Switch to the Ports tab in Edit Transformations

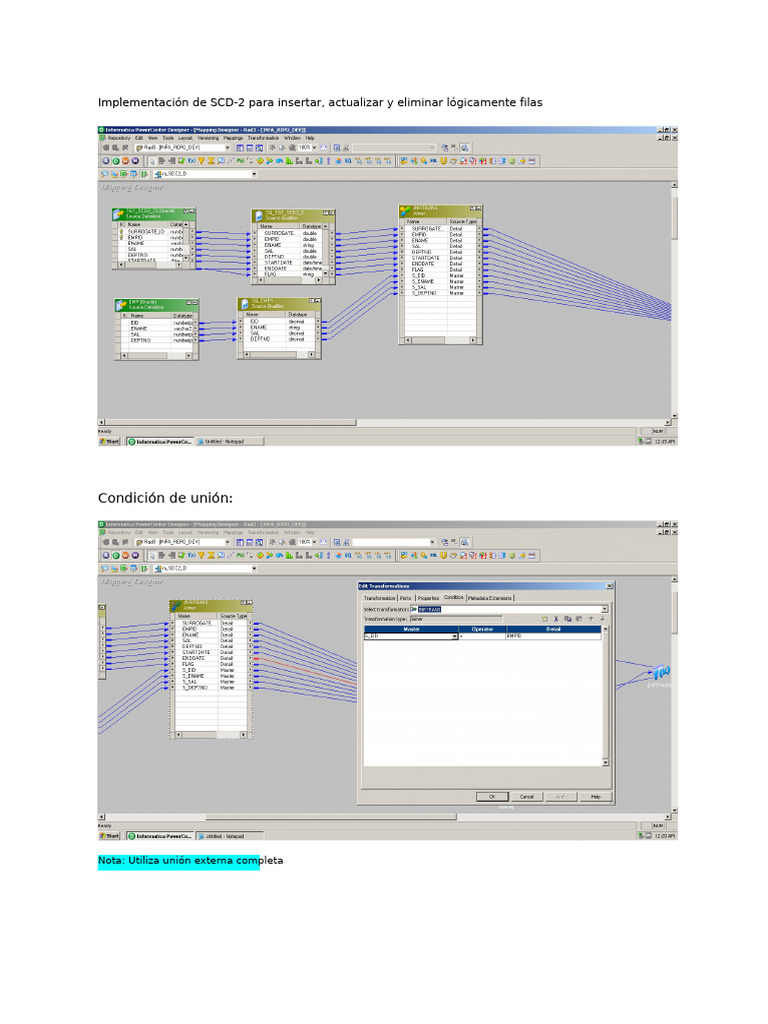(406, 598)
